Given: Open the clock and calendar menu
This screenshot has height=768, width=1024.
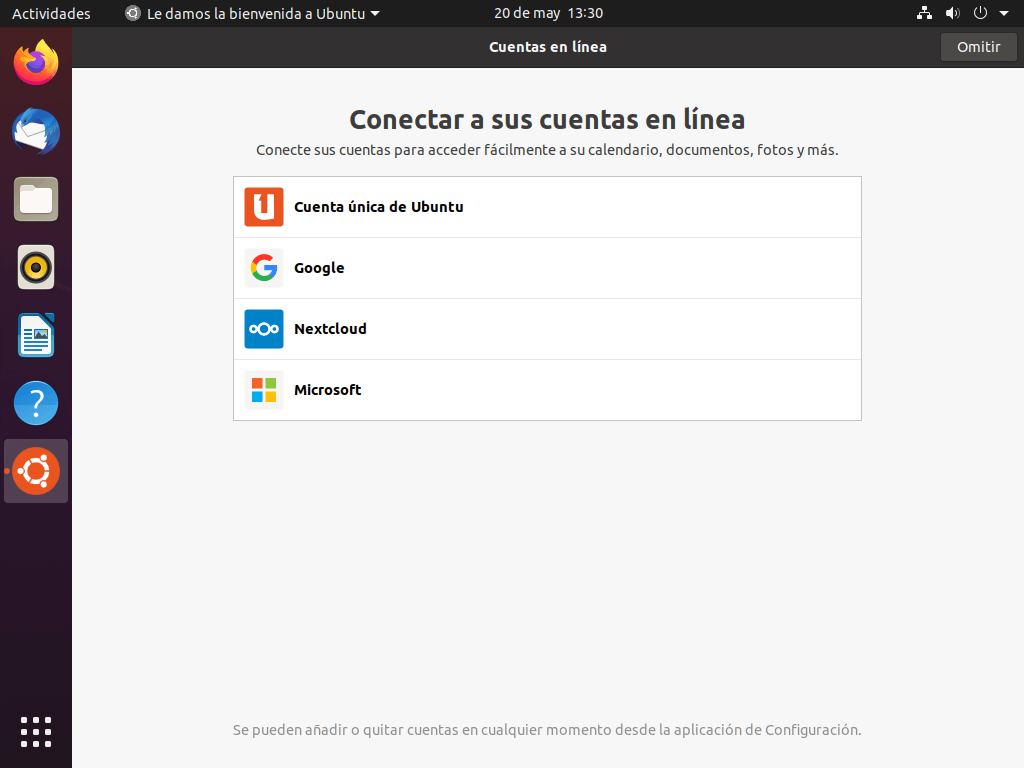Looking at the screenshot, I should (x=549, y=13).
